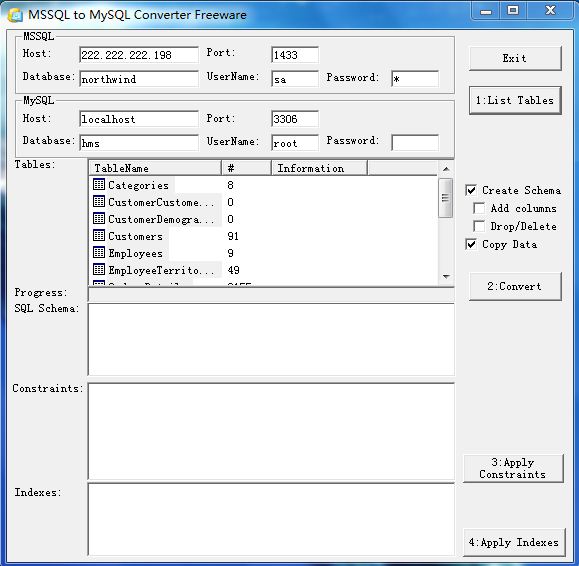Click 3:Apply Constraints button
The image size is (579, 566).
[513, 468]
